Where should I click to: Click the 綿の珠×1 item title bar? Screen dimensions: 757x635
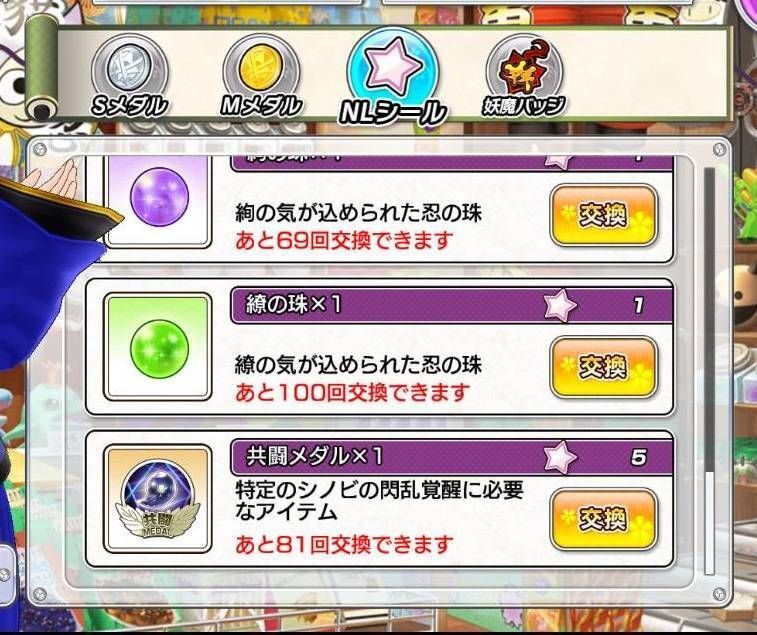[452, 305]
